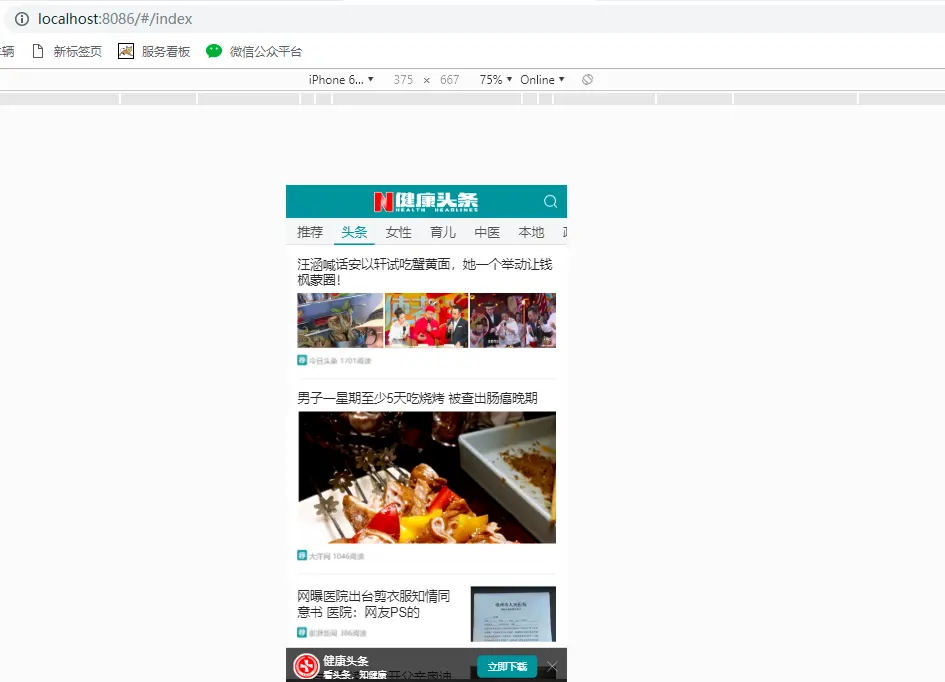Select the 本地 tab

(x=531, y=233)
